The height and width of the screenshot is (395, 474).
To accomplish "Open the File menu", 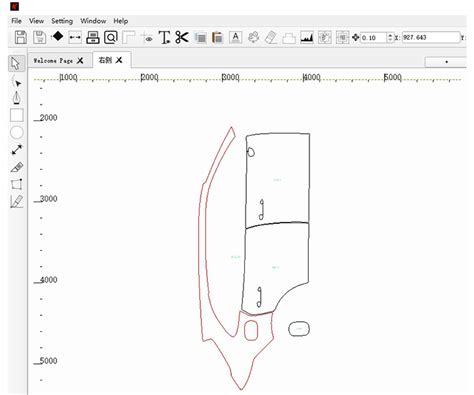I will click(x=16, y=21).
